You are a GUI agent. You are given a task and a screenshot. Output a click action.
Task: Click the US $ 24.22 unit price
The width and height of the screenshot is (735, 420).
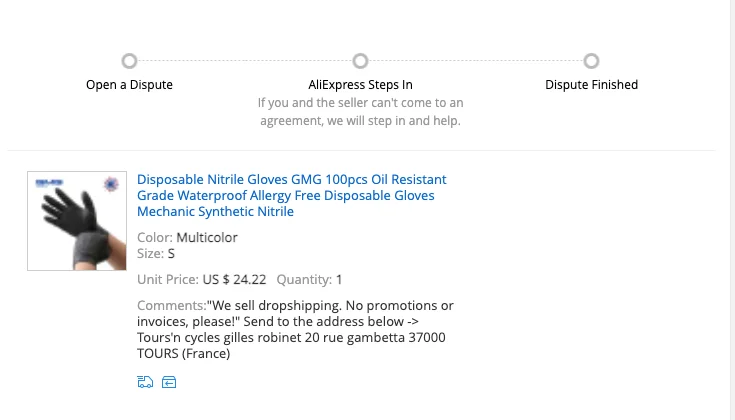click(x=233, y=280)
